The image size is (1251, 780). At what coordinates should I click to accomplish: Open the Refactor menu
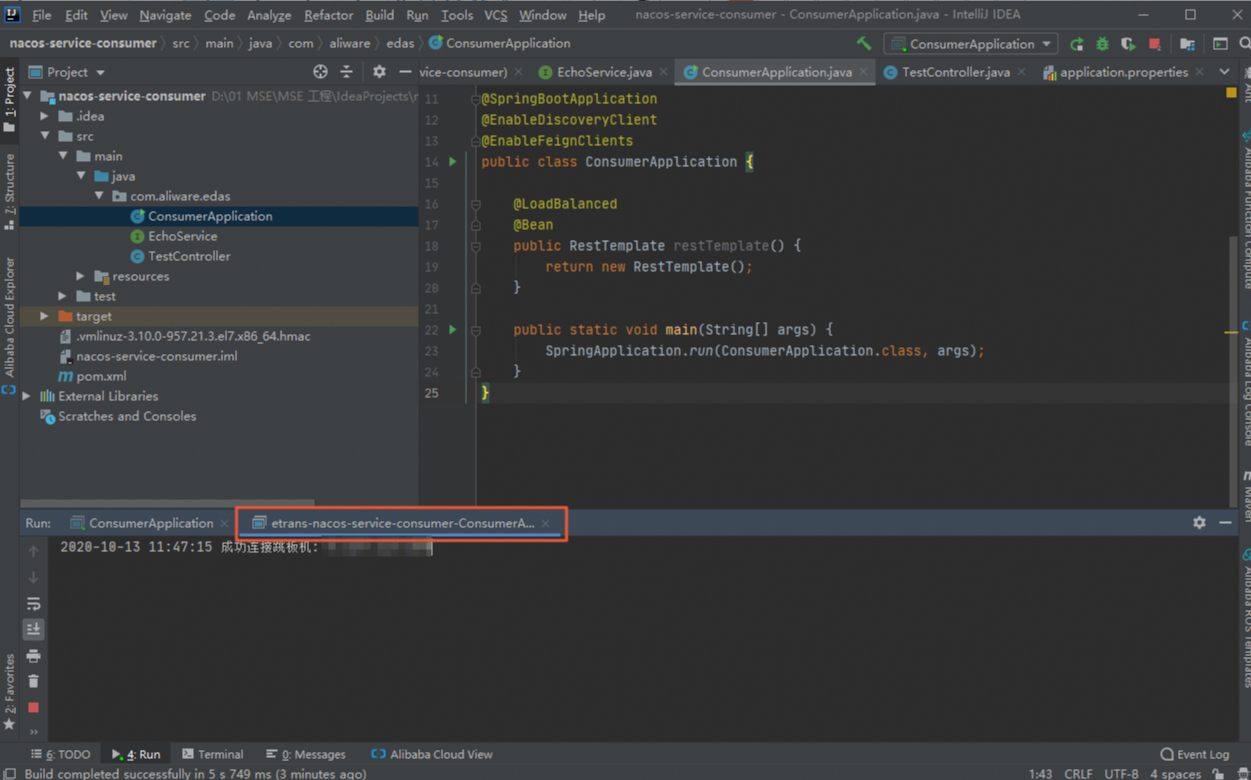[x=328, y=15]
